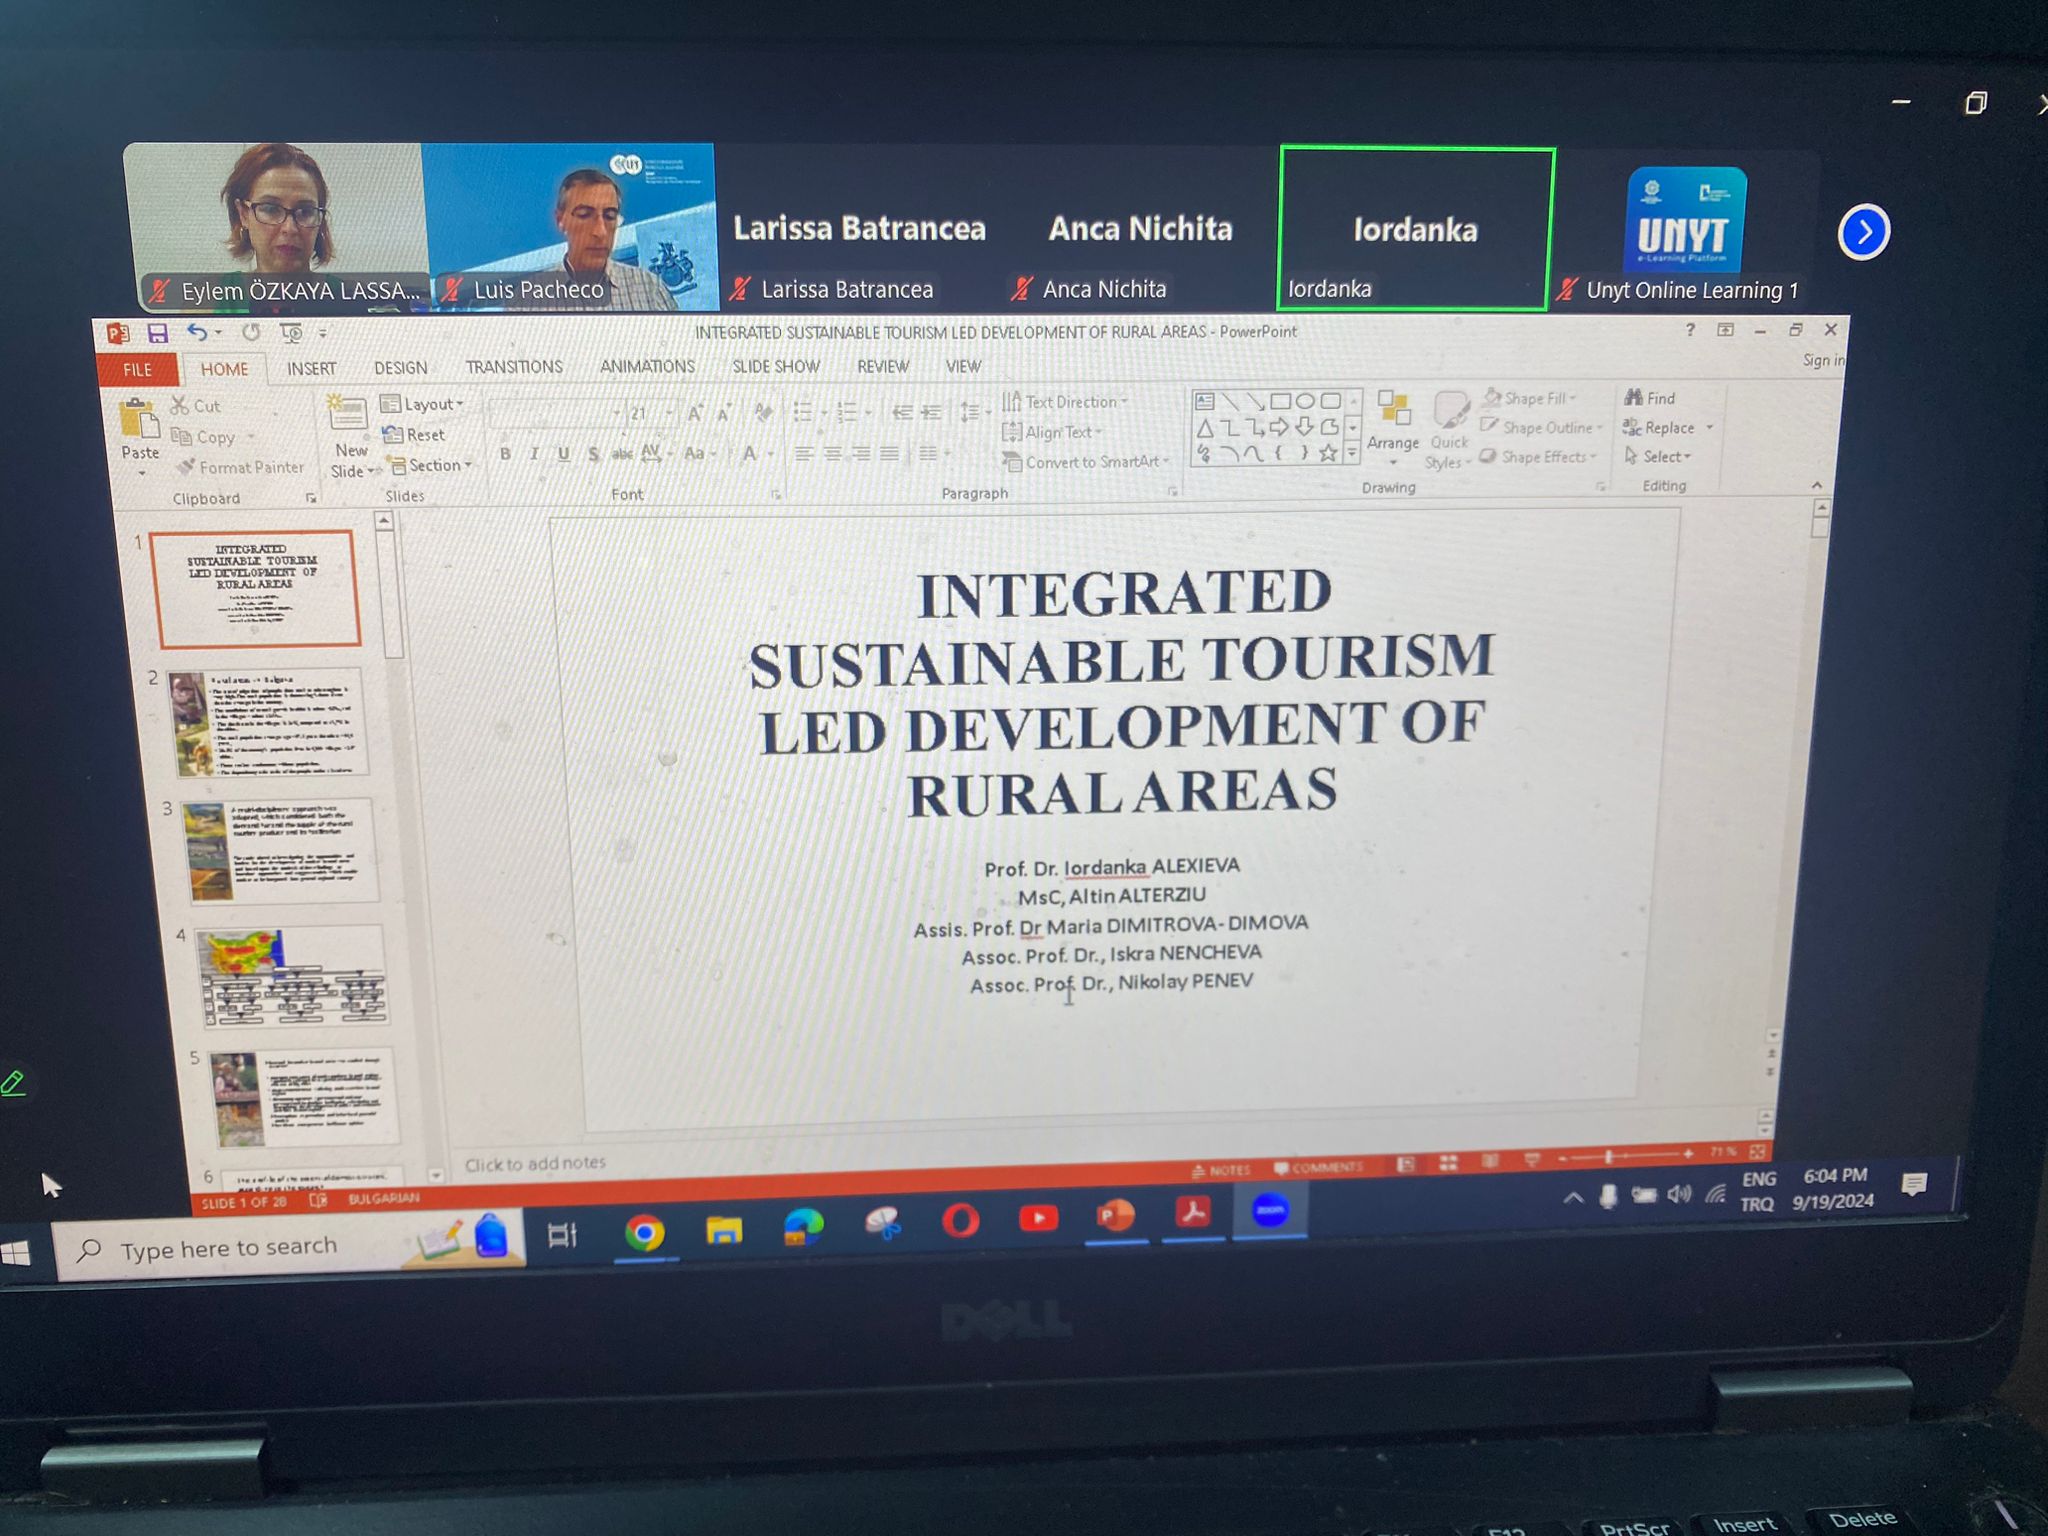Switch to Reading view in status bar
This screenshot has height=1536, width=2048.
(1490, 1160)
